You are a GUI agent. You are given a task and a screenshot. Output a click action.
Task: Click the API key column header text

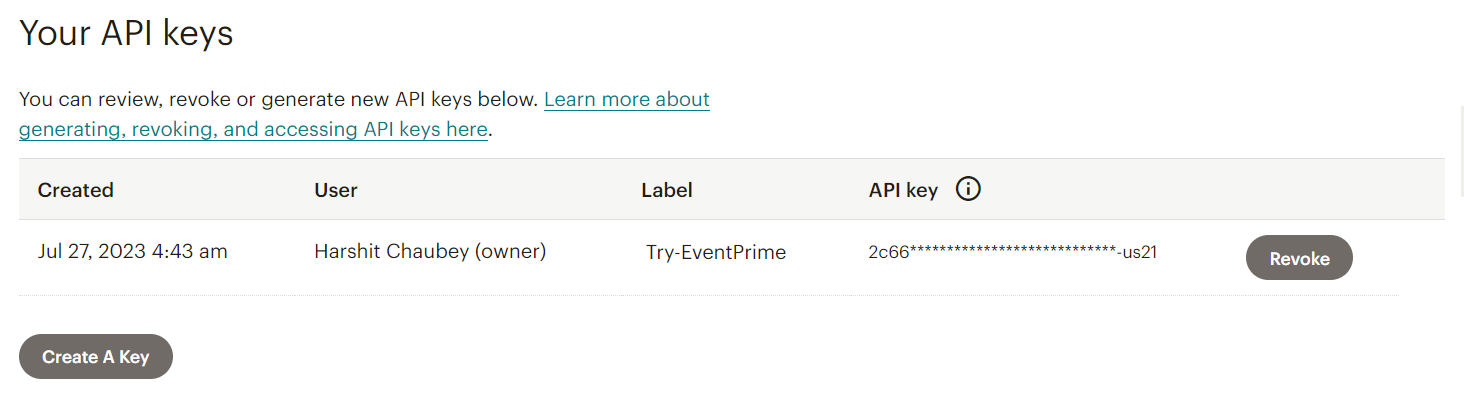(x=903, y=190)
